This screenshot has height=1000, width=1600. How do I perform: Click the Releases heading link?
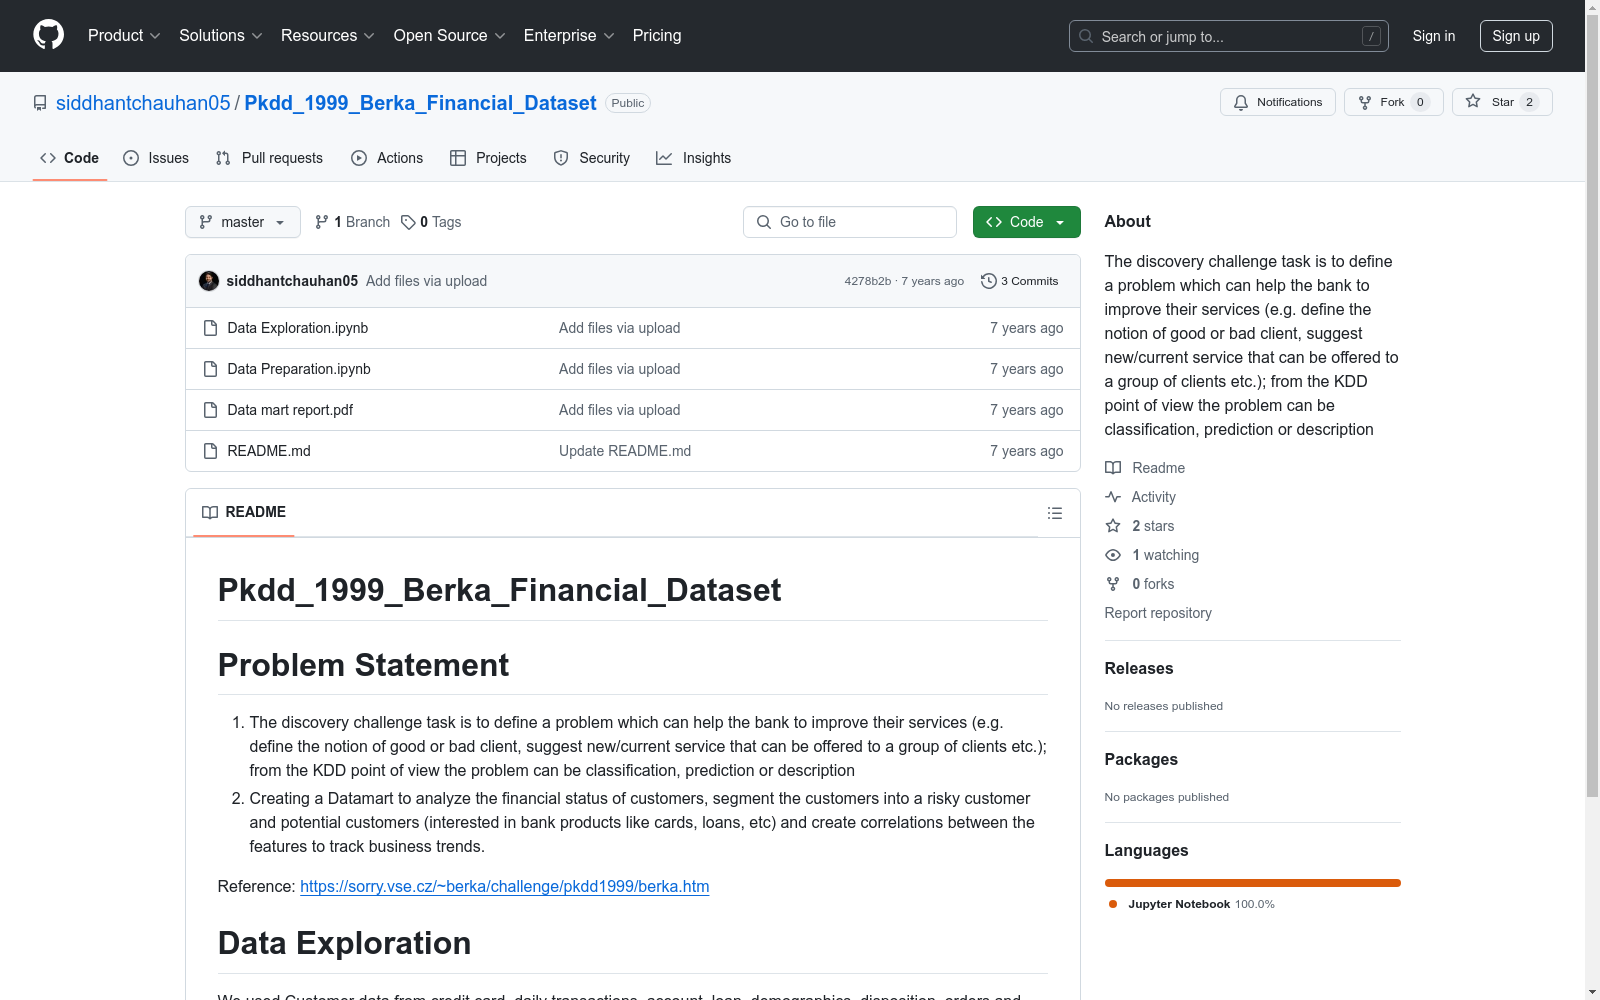click(x=1139, y=668)
